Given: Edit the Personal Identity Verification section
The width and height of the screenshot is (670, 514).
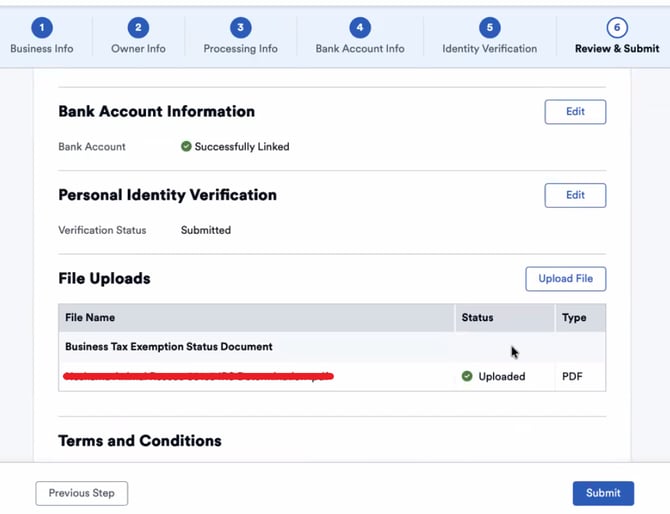Looking at the screenshot, I should pyautogui.click(x=575, y=195).
